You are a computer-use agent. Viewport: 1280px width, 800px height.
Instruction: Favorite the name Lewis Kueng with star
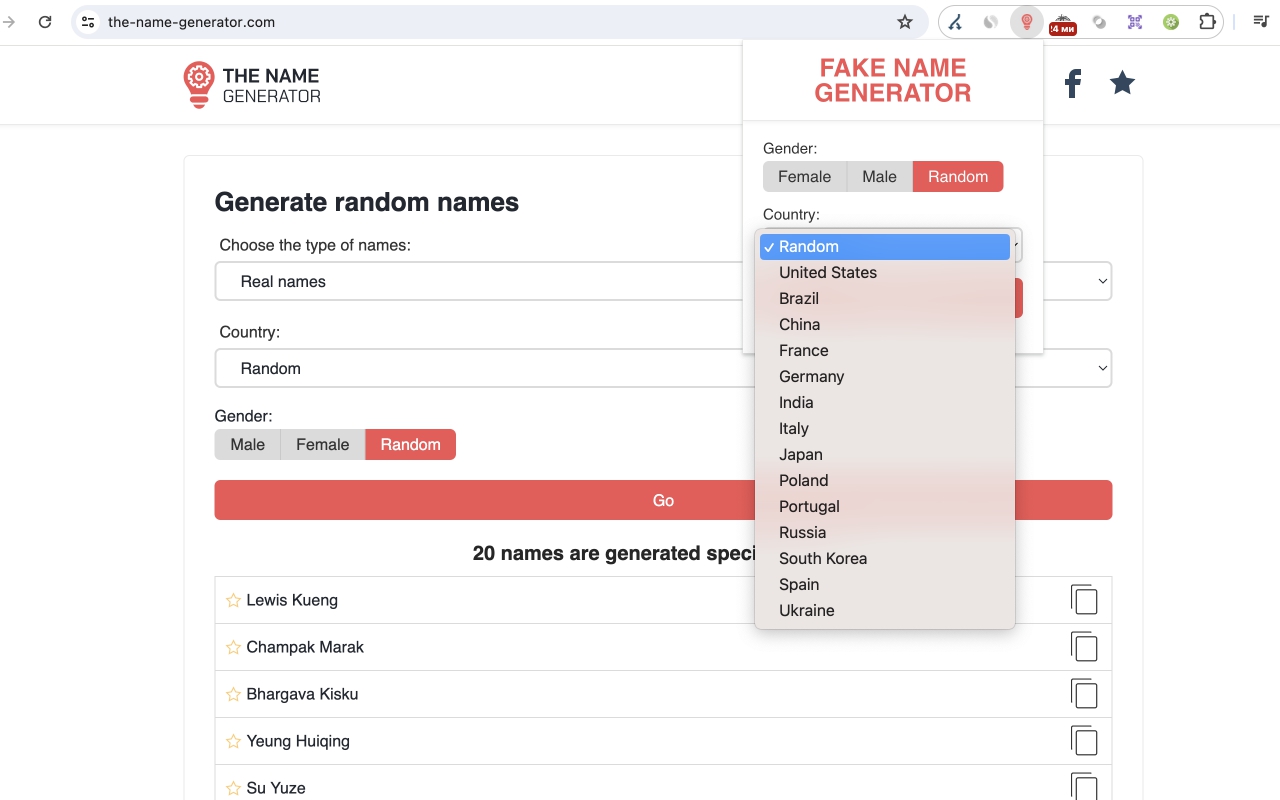click(233, 600)
